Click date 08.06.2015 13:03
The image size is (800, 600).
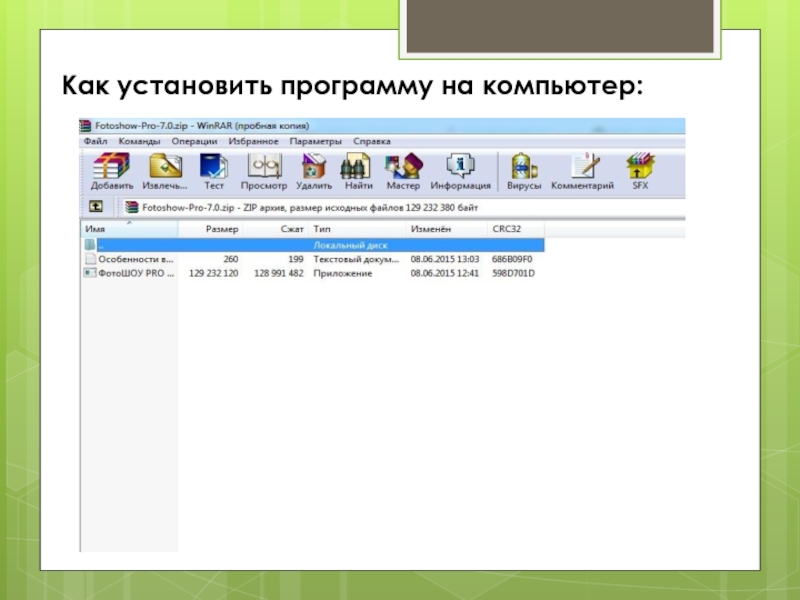(x=444, y=259)
